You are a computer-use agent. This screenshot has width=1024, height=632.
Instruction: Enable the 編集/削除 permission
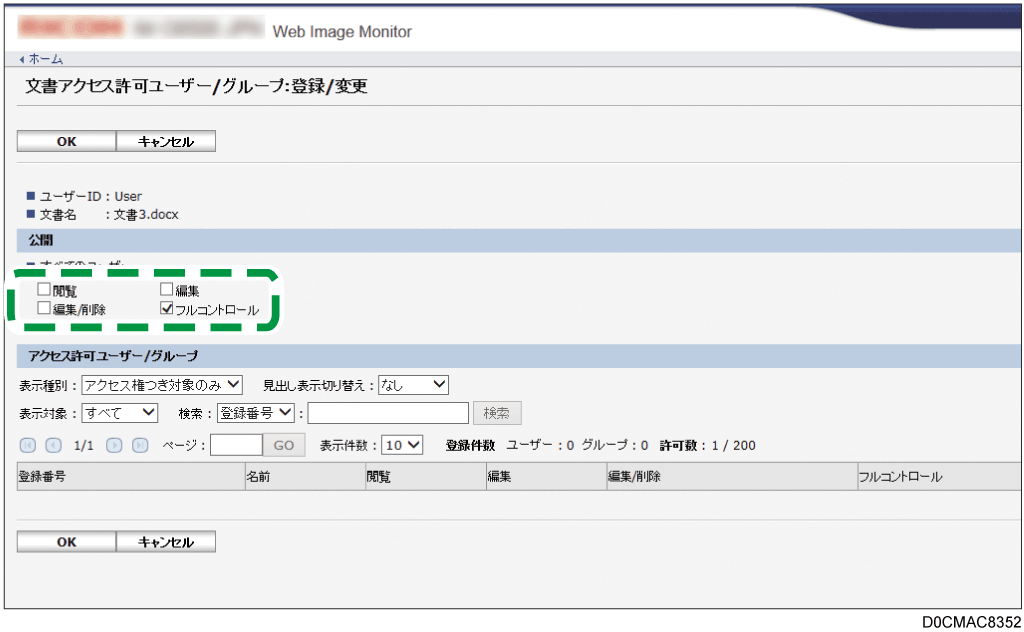tap(43, 309)
